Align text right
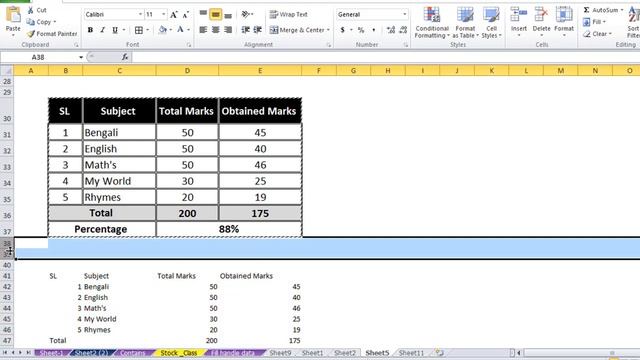This screenshot has height=360, width=640. click(228, 30)
